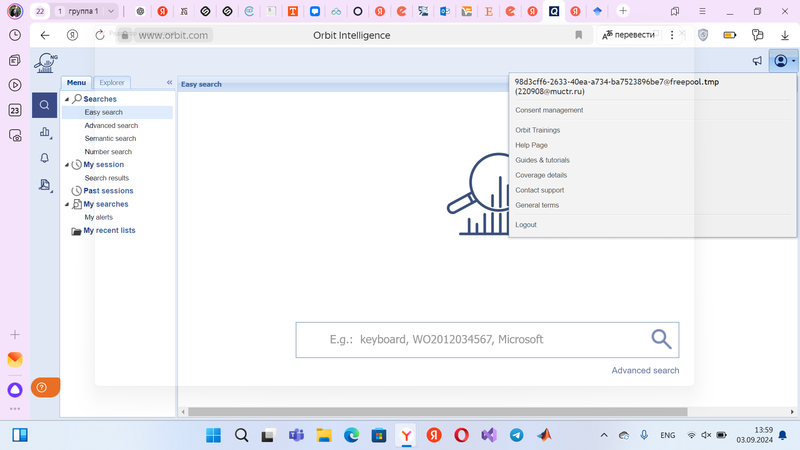Click the Yandex home icon in toolbar
The image size is (800, 450).
pyautogui.click(x=72, y=35)
